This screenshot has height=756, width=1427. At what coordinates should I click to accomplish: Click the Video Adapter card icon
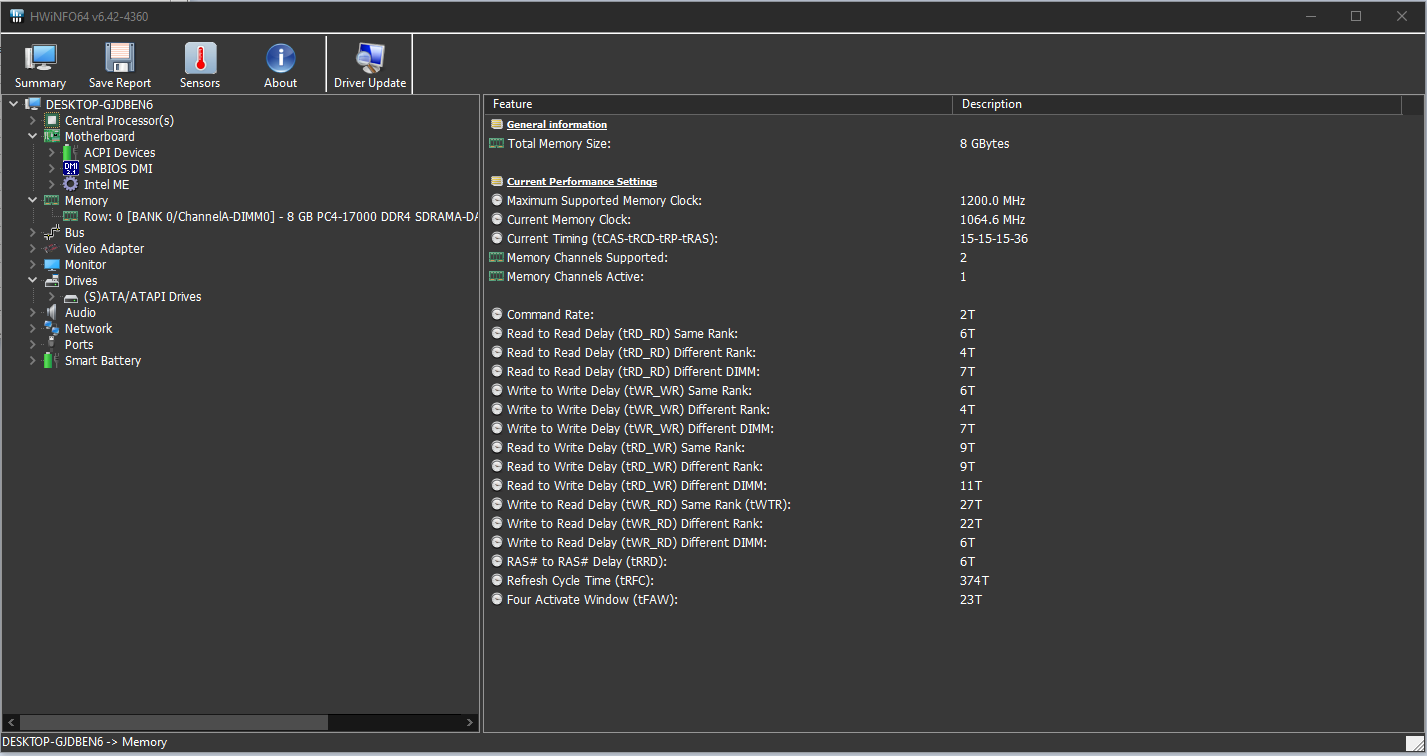(52, 248)
